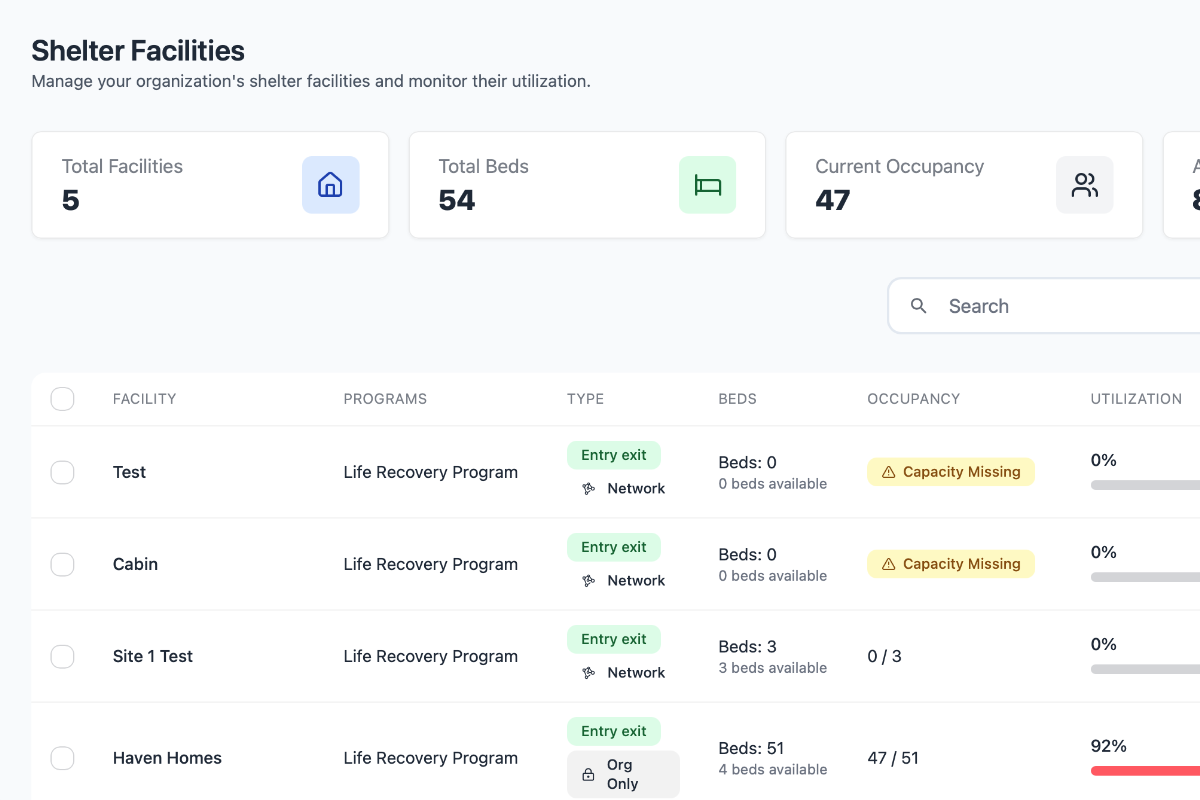Sort by the Utilization column header

point(1136,399)
